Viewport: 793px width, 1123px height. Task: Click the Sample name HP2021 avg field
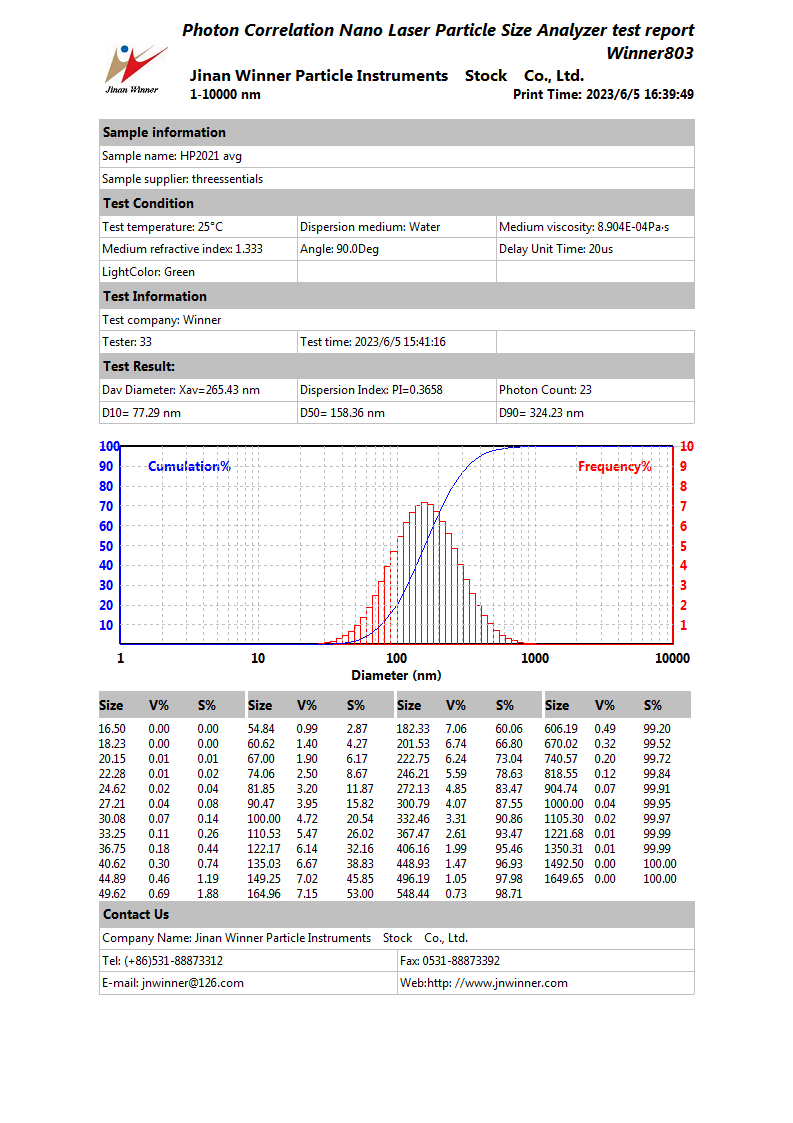pos(172,156)
